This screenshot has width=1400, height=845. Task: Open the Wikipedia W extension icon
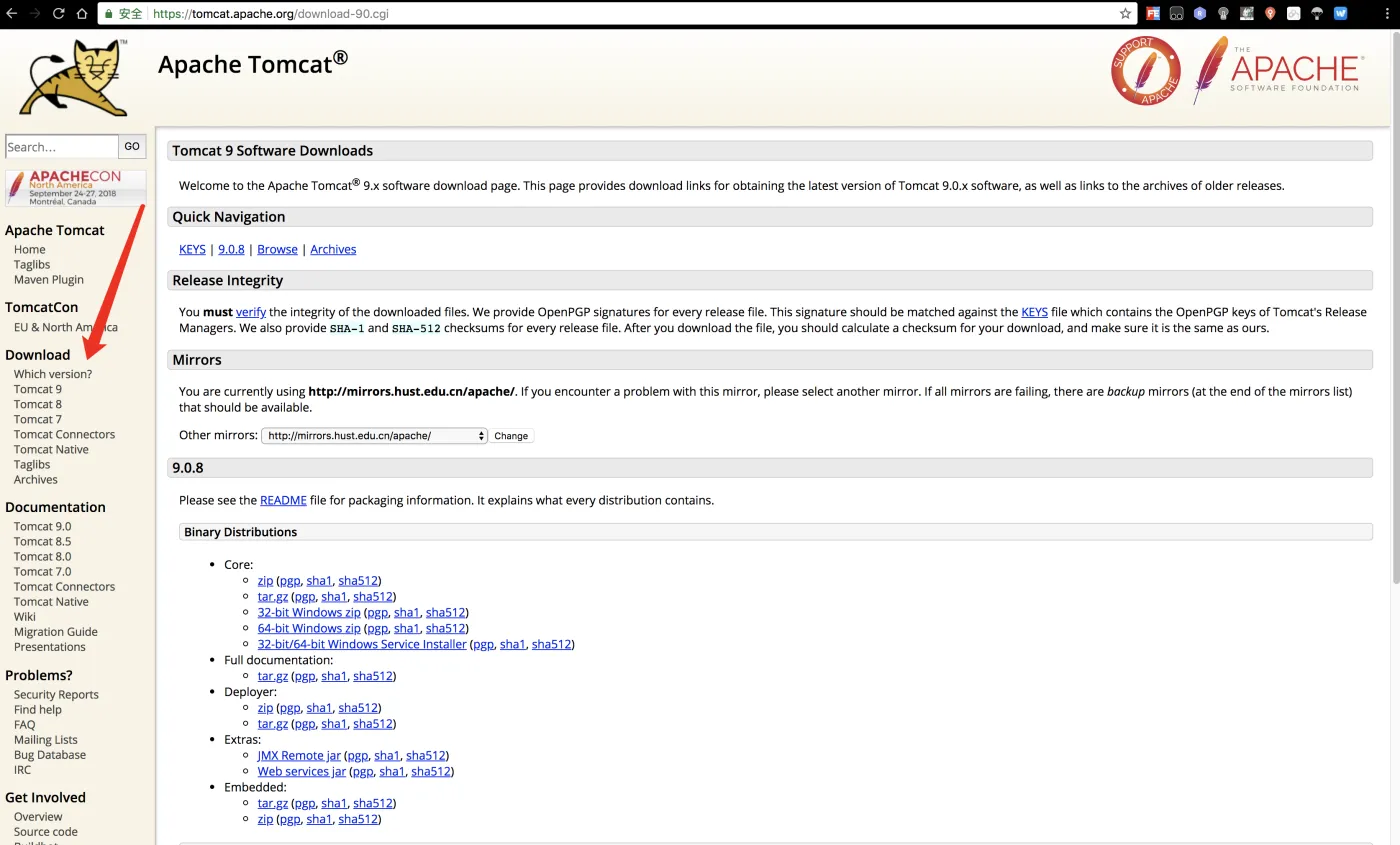(1340, 13)
